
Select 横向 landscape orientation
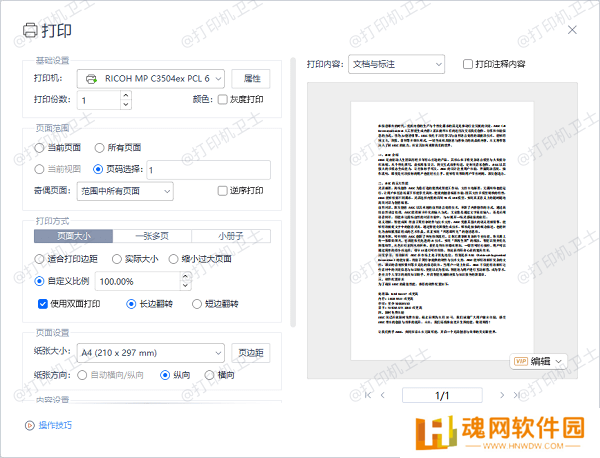click(209, 375)
